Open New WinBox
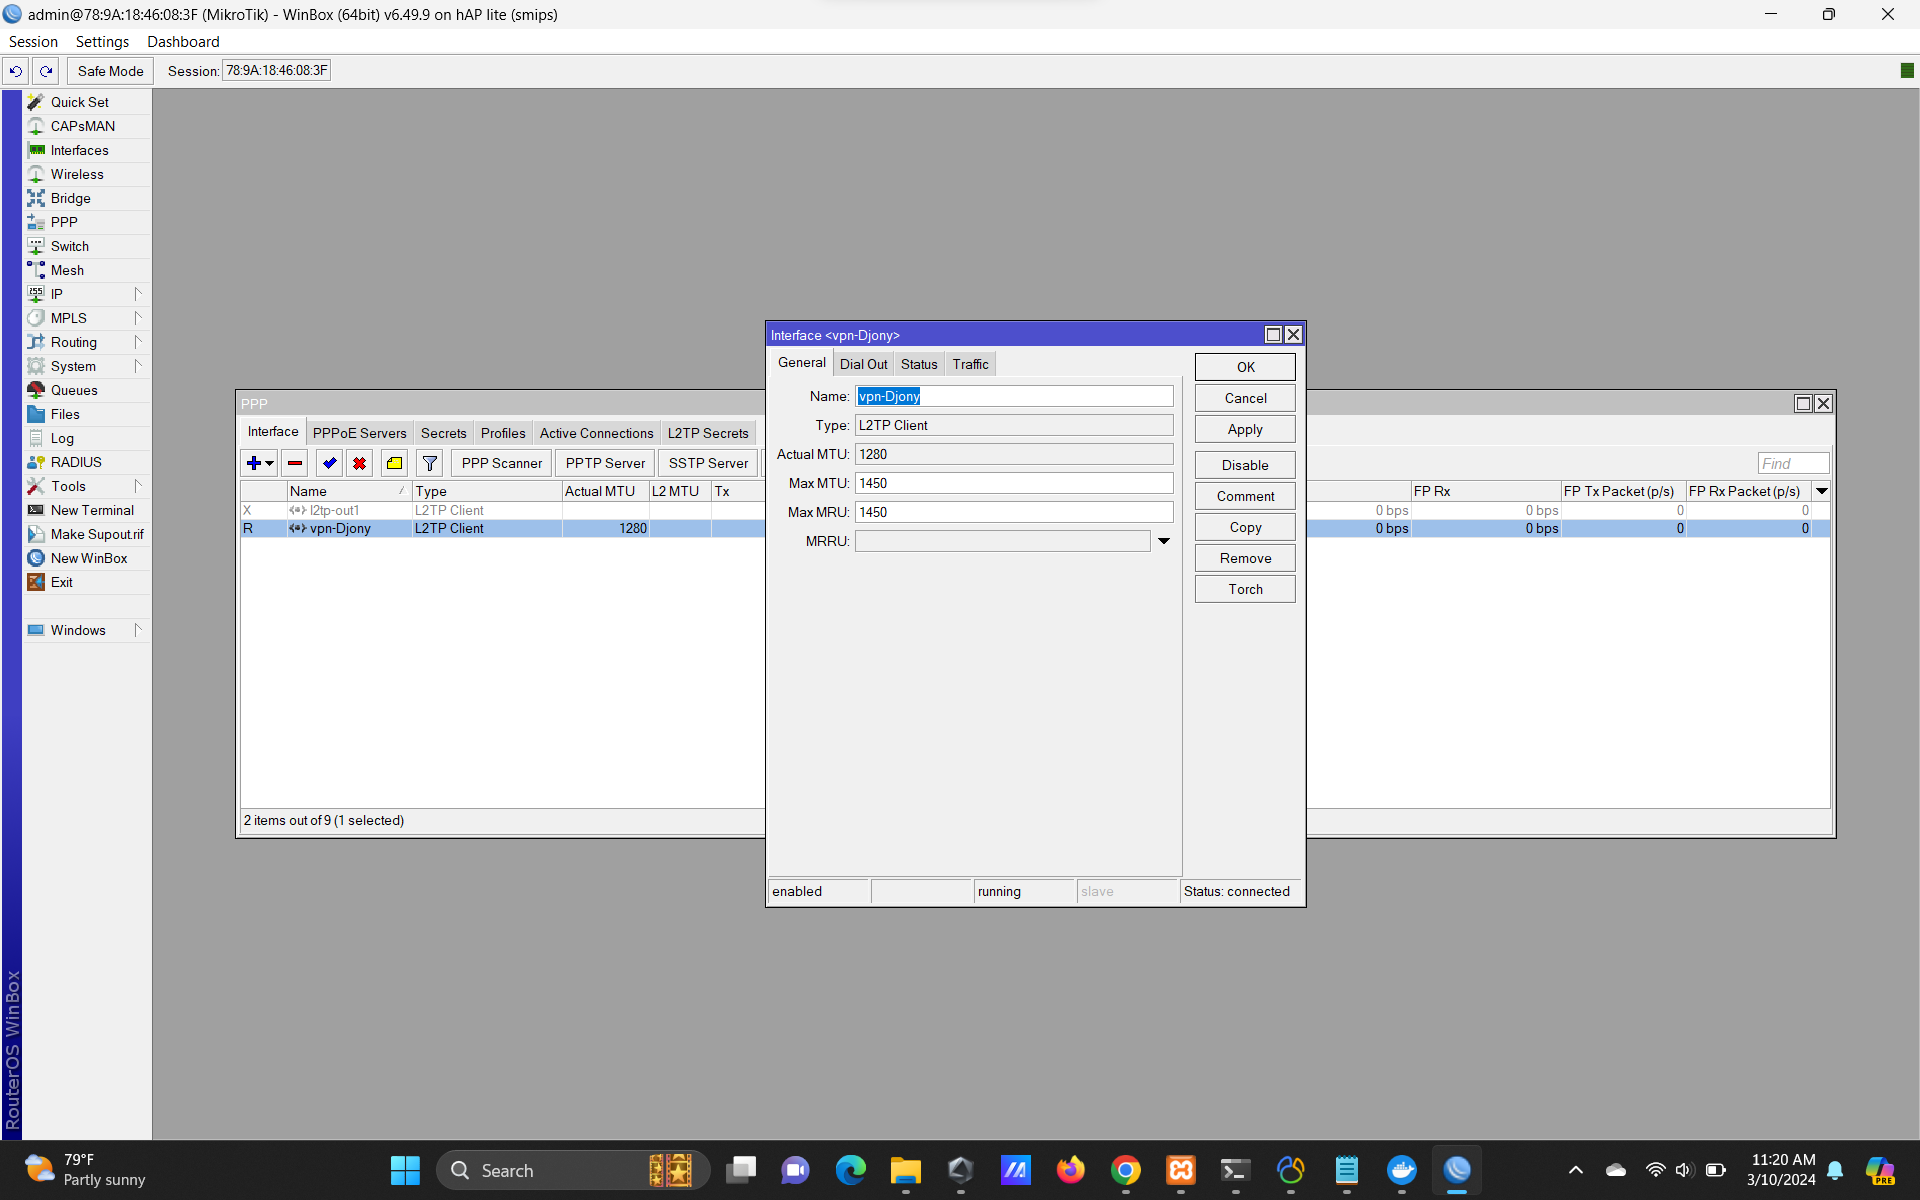 [x=87, y=558]
